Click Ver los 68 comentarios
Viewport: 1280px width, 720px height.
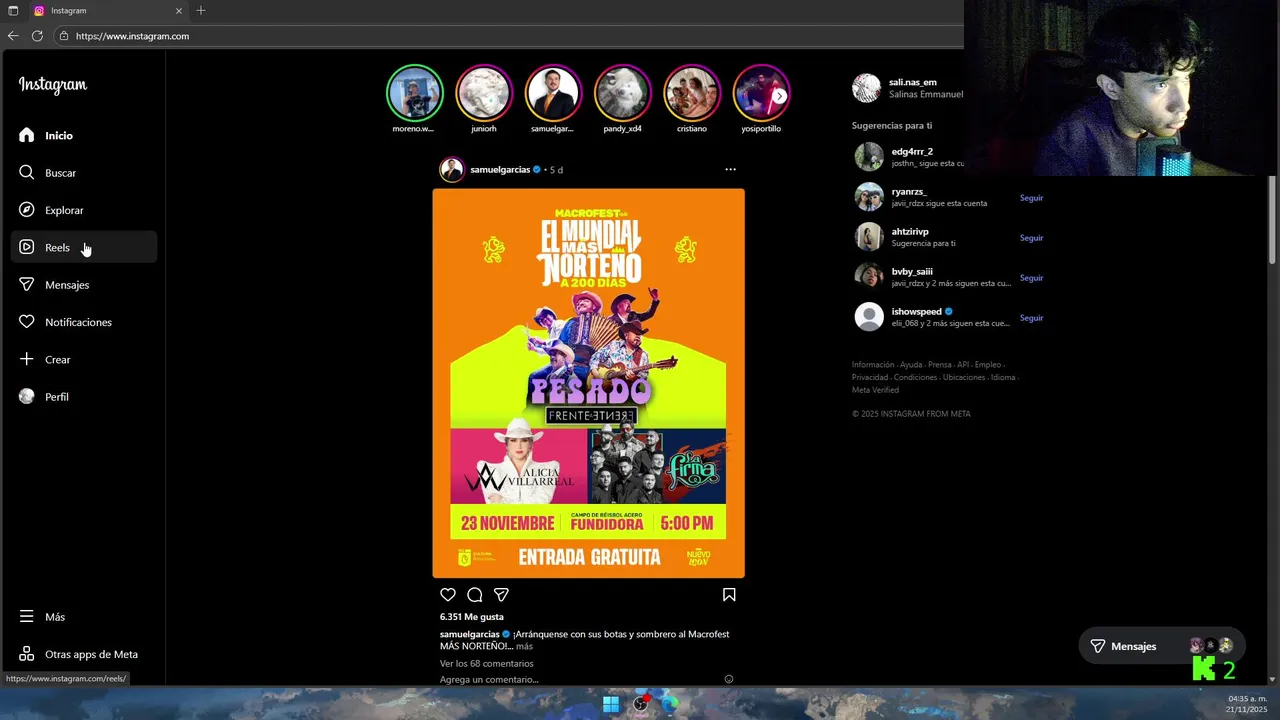(x=487, y=663)
